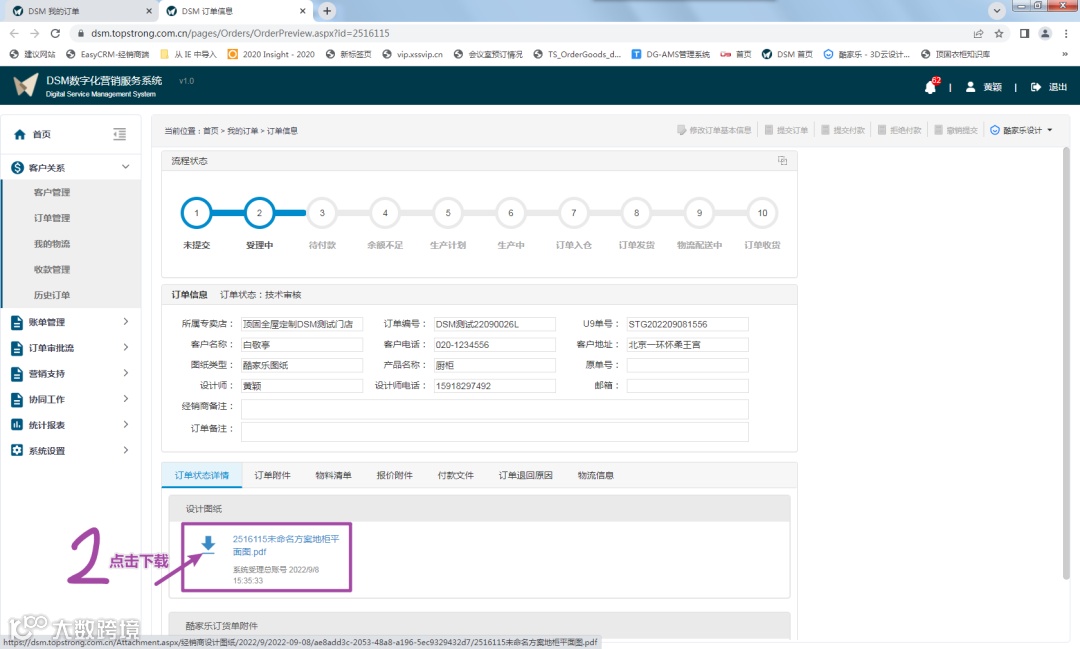Show more bookmarks with the double chevron

[1064, 54]
